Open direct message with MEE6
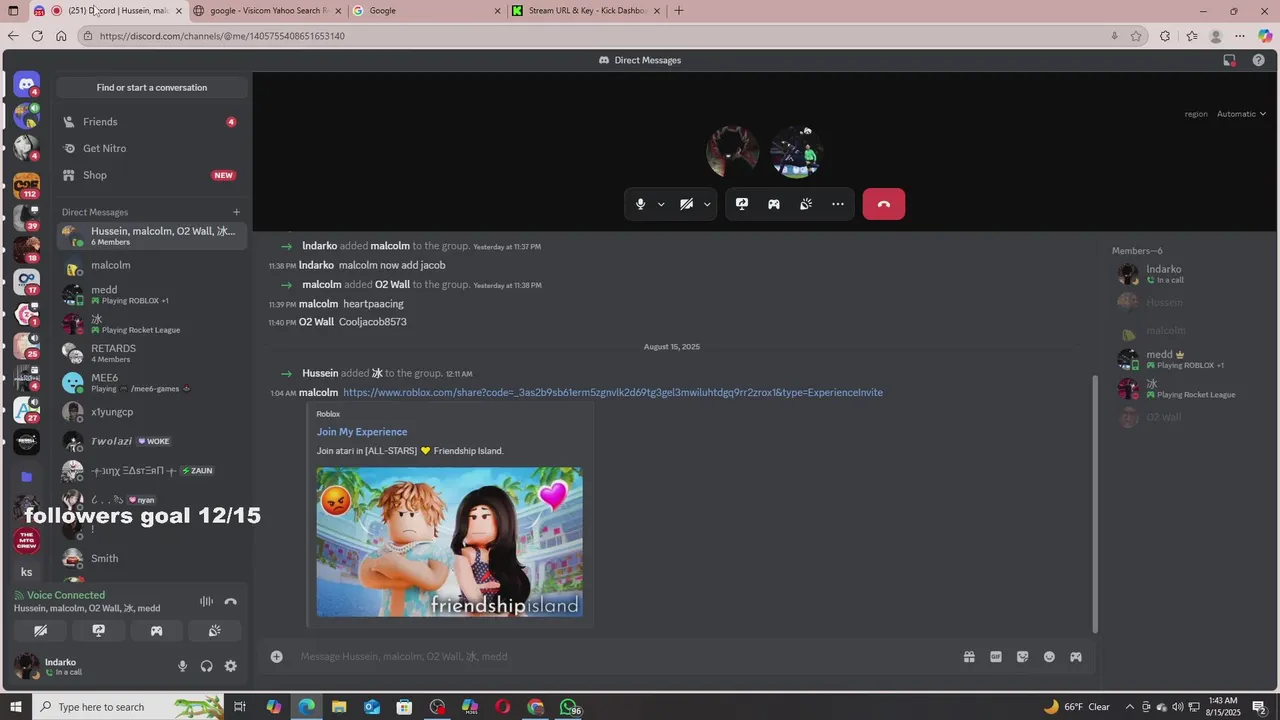The height and width of the screenshot is (720, 1280). click(152, 382)
